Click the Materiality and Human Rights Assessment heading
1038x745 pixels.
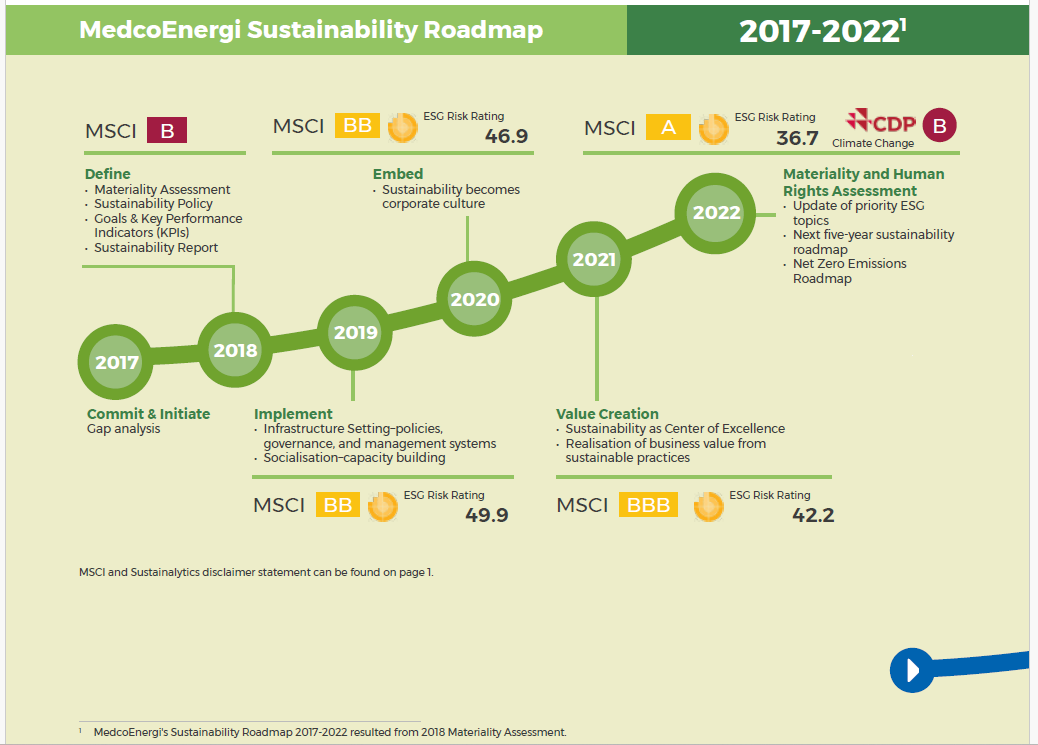(863, 182)
